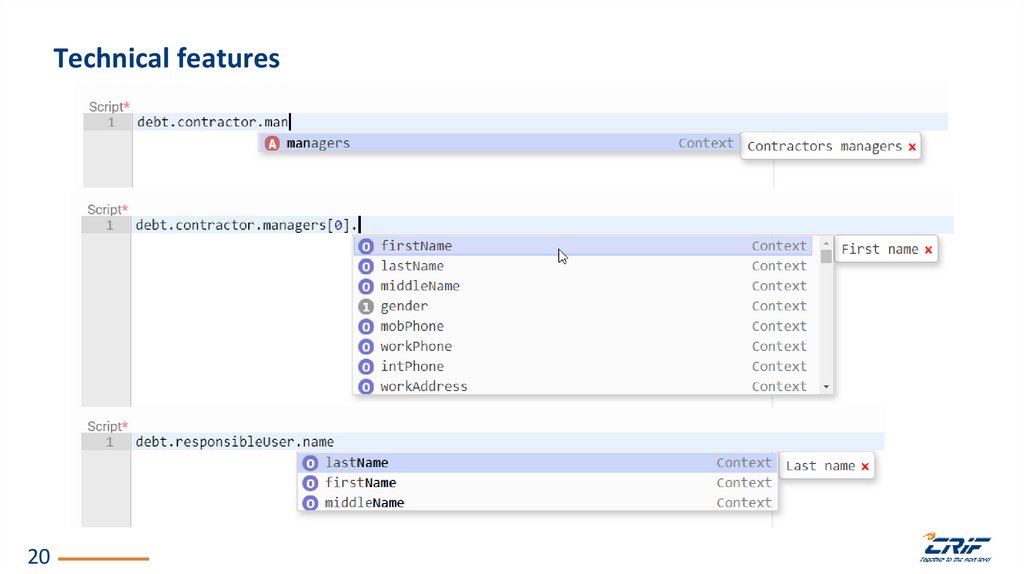Click the type icon next to firstName
This screenshot has width=1024, height=574.
point(366,246)
